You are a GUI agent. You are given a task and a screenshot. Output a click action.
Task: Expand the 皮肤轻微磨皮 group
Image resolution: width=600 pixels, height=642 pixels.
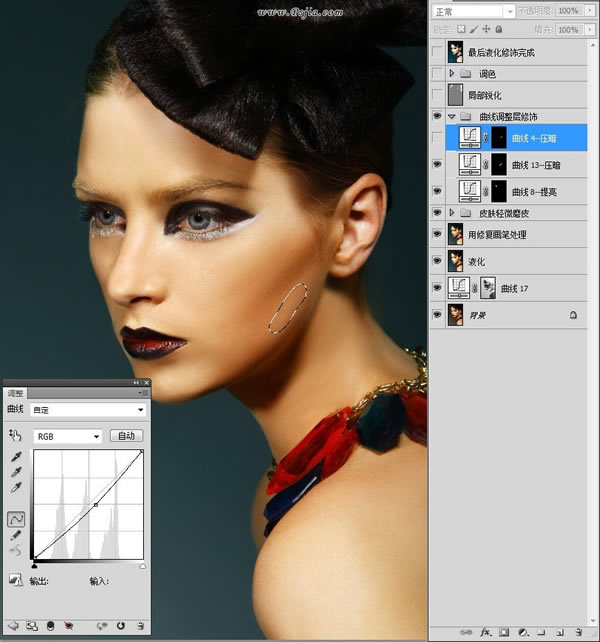click(x=452, y=212)
